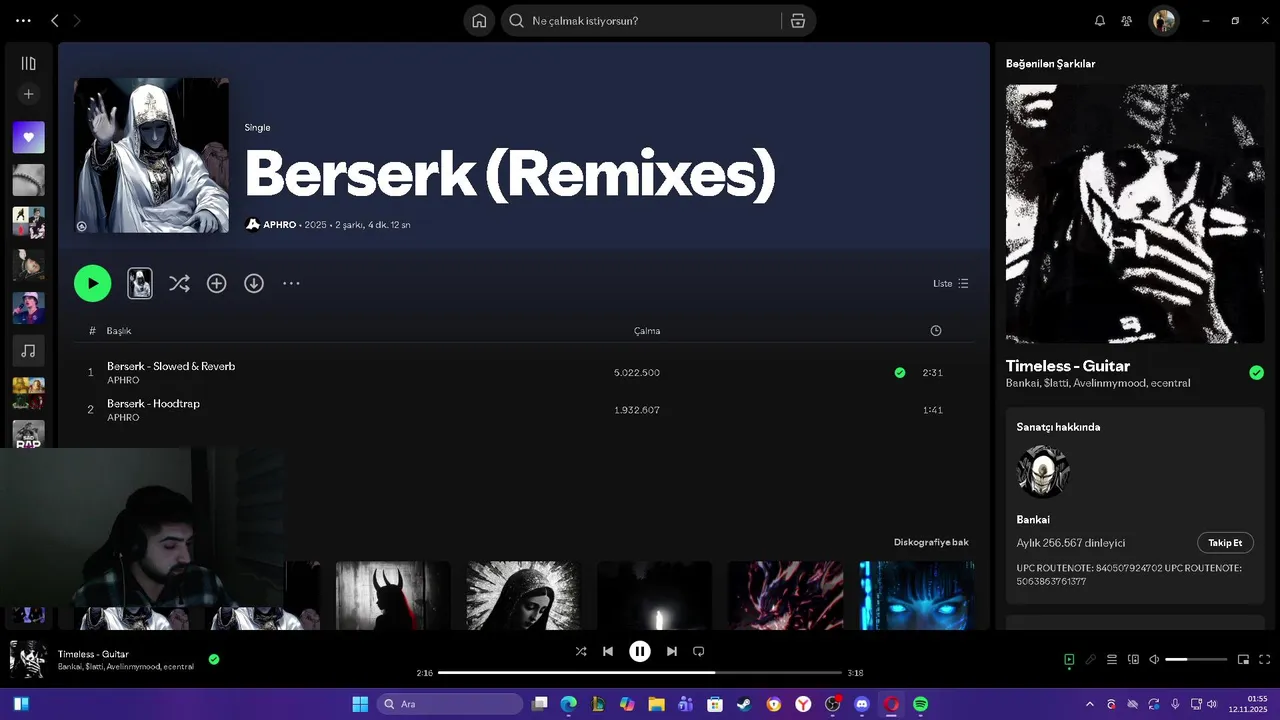This screenshot has width=1280, height=720.
Task: Open Bankai artist avatar in Sanatçı hakkında
Action: [1043, 472]
